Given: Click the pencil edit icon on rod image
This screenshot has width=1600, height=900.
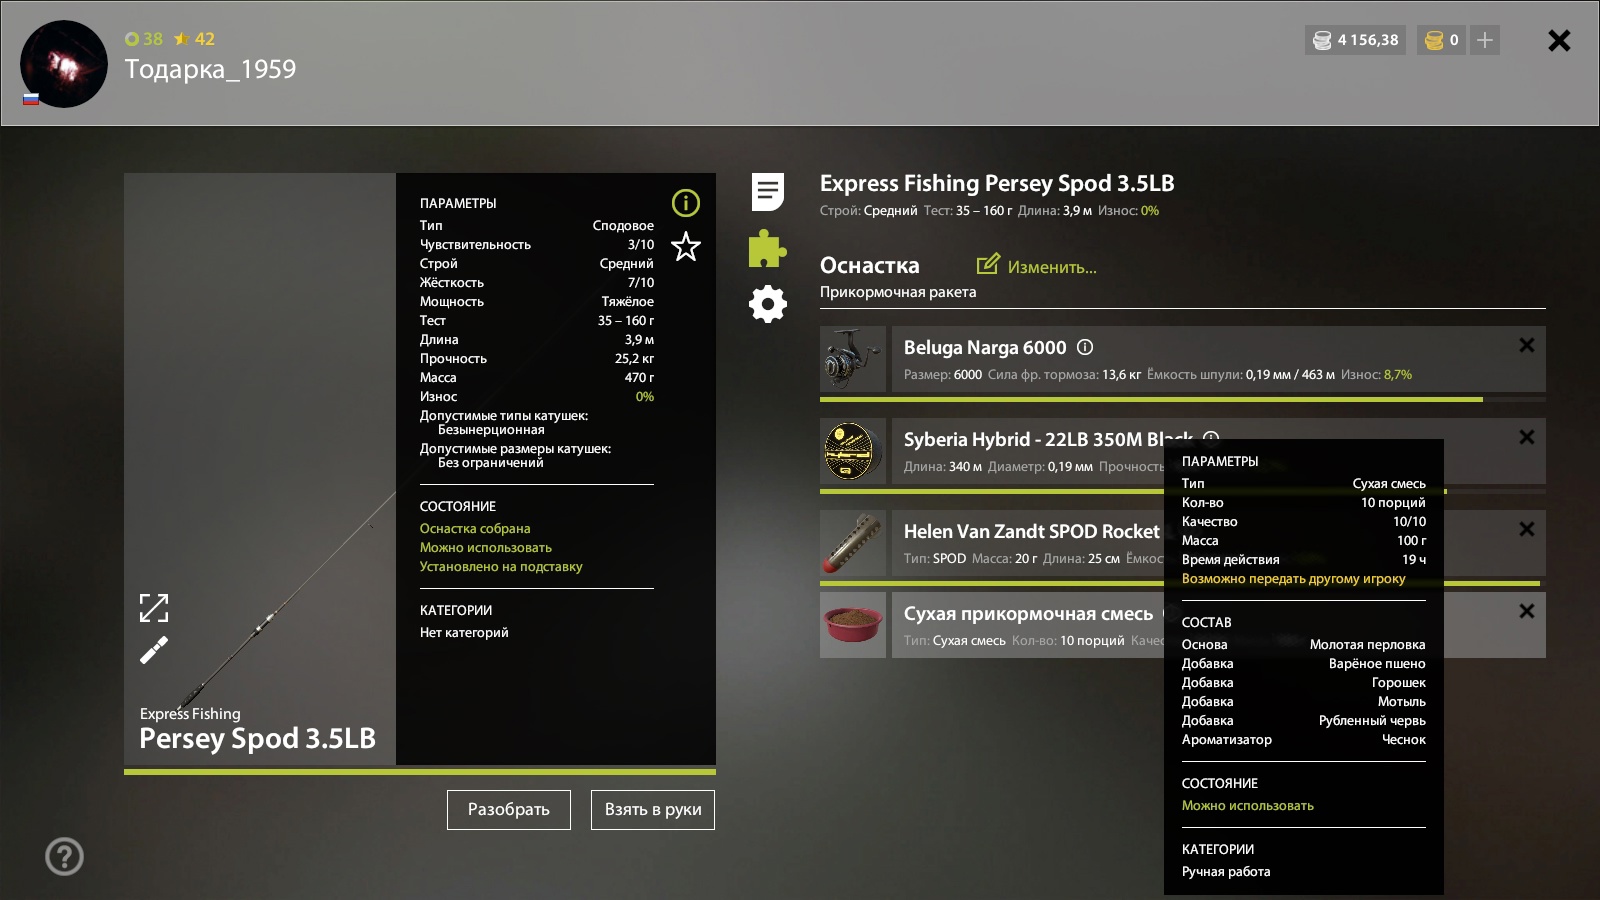Looking at the screenshot, I should [x=154, y=651].
